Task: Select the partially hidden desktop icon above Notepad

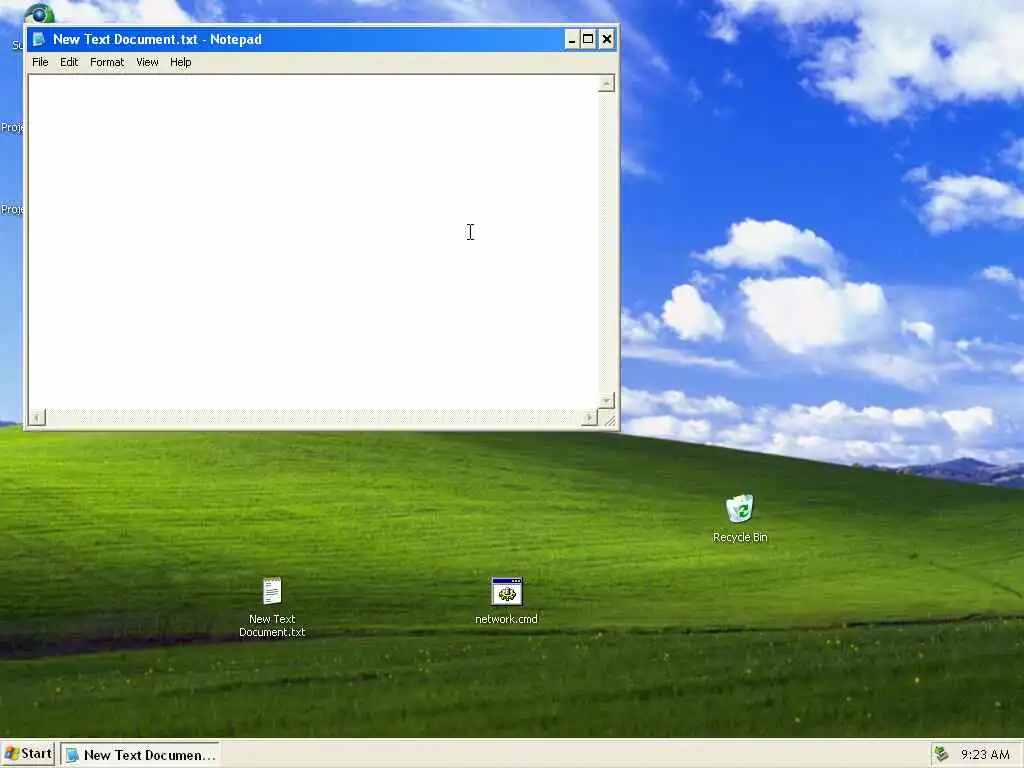Action: tap(39, 13)
